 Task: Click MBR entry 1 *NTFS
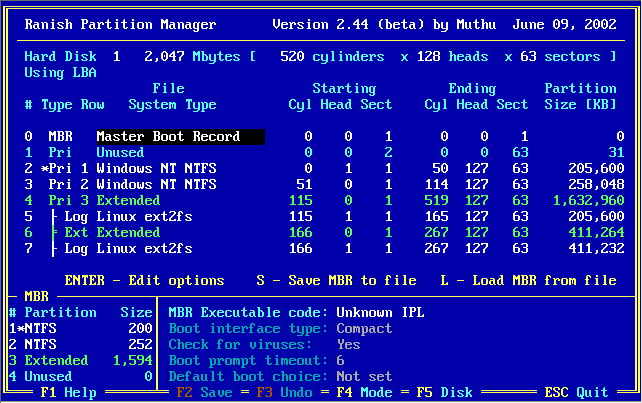[x=80, y=328]
